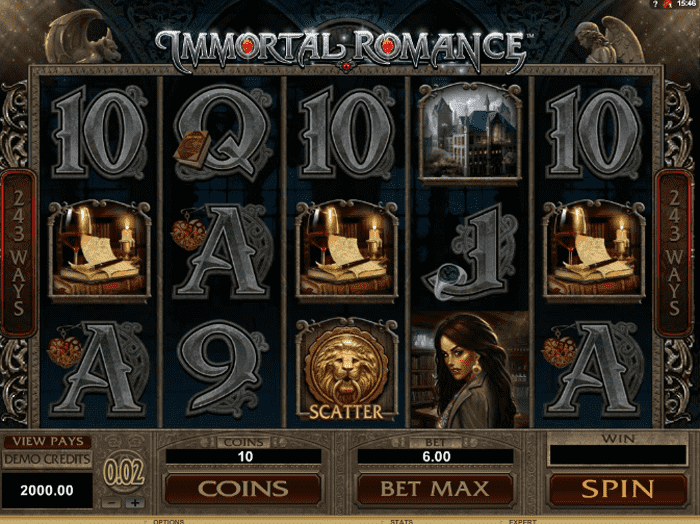The image size is (700, 524).
Task: Toggle the muted sound icon
Action: [x=668, y=4]
